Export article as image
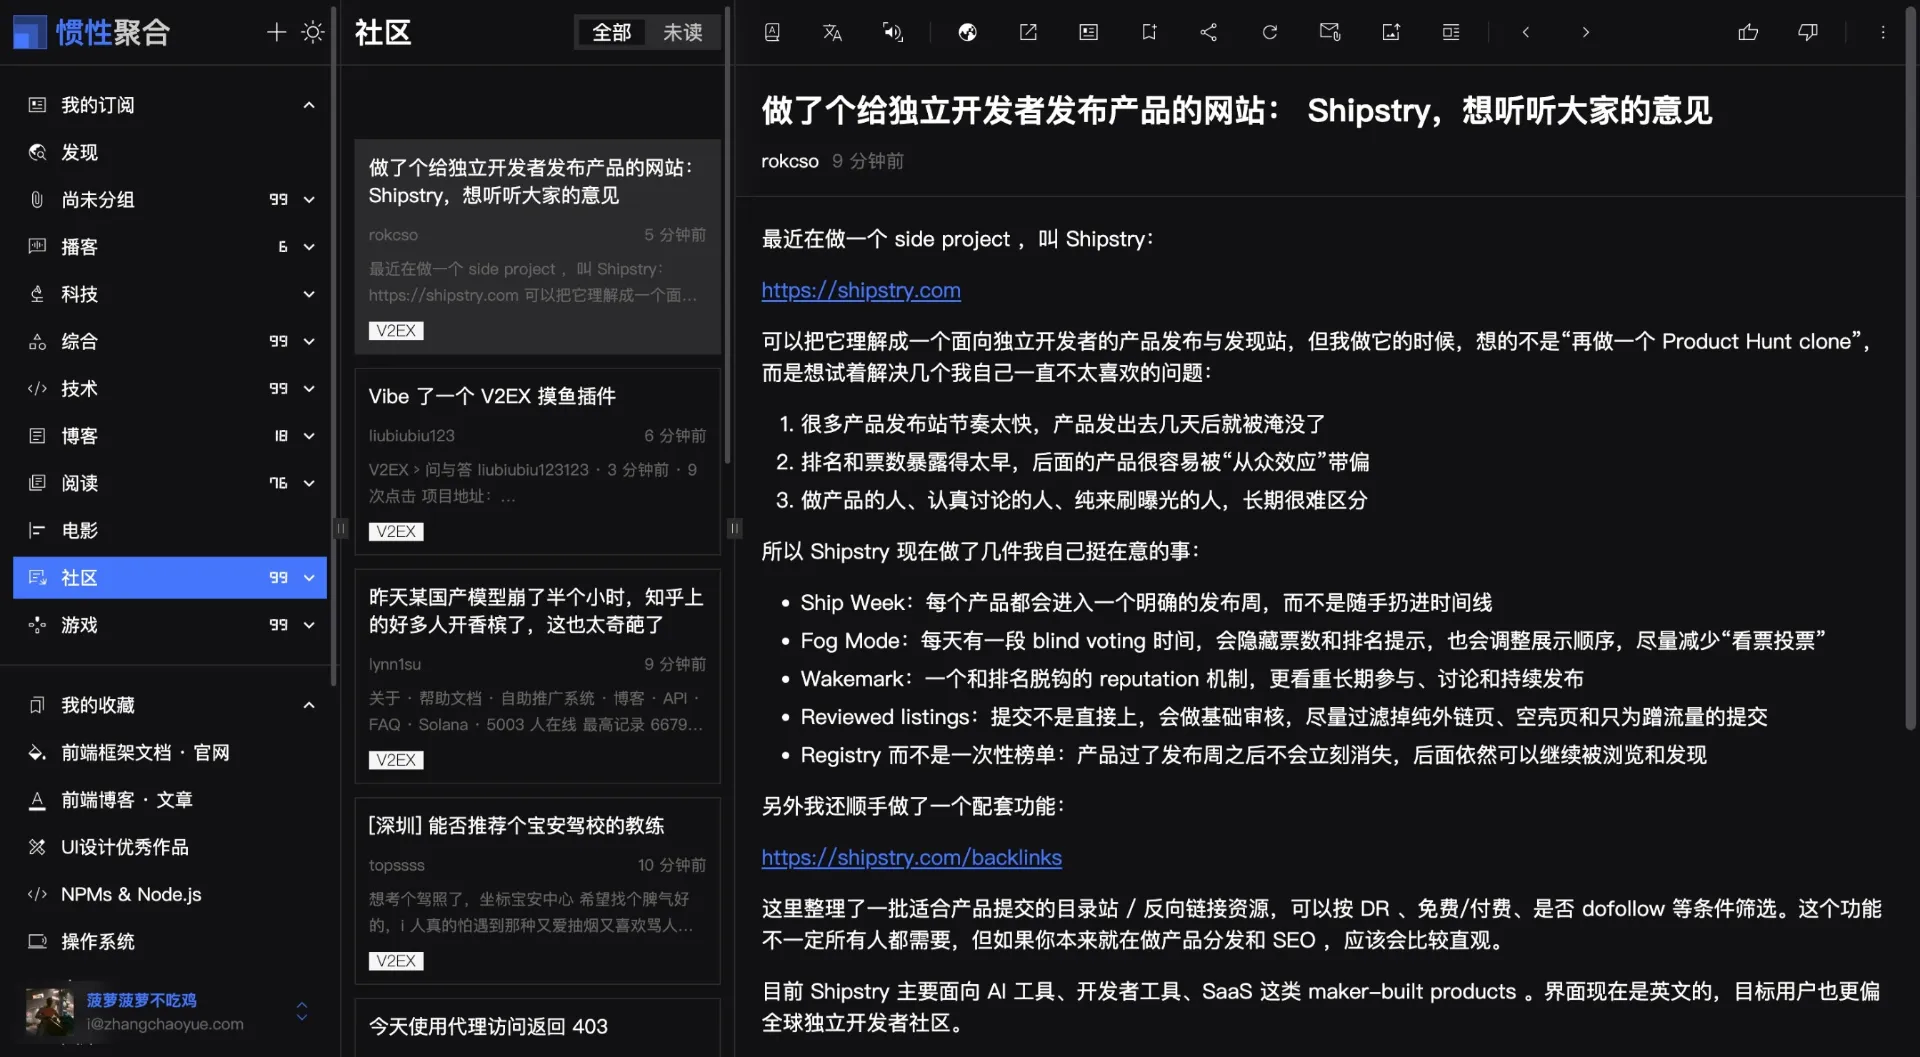This screenshot has width=1920, height=1057. point(1391,32)
